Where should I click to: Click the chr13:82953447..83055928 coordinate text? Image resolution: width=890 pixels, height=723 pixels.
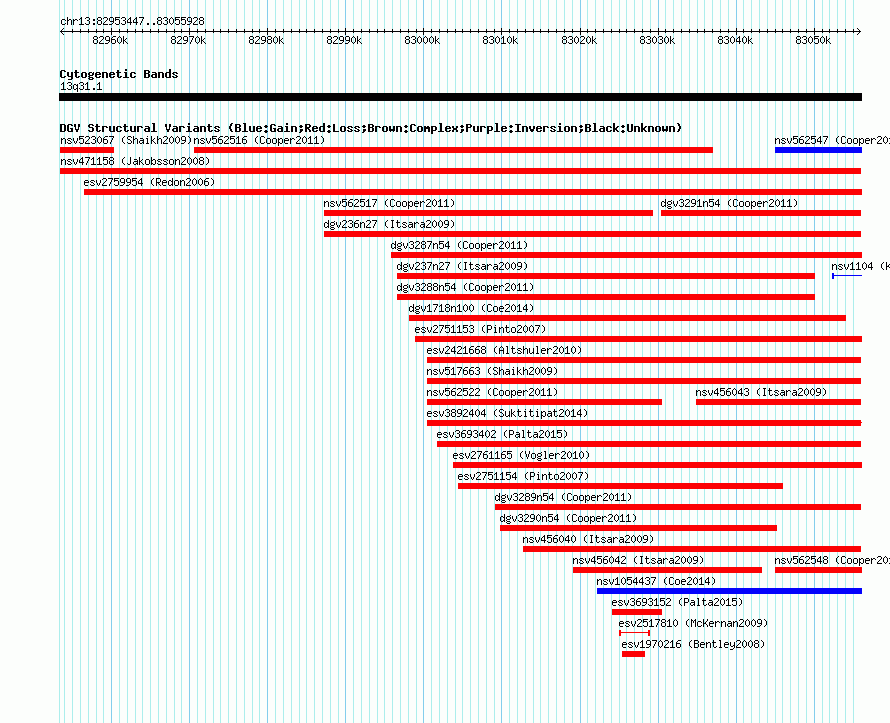click(132, 21)
